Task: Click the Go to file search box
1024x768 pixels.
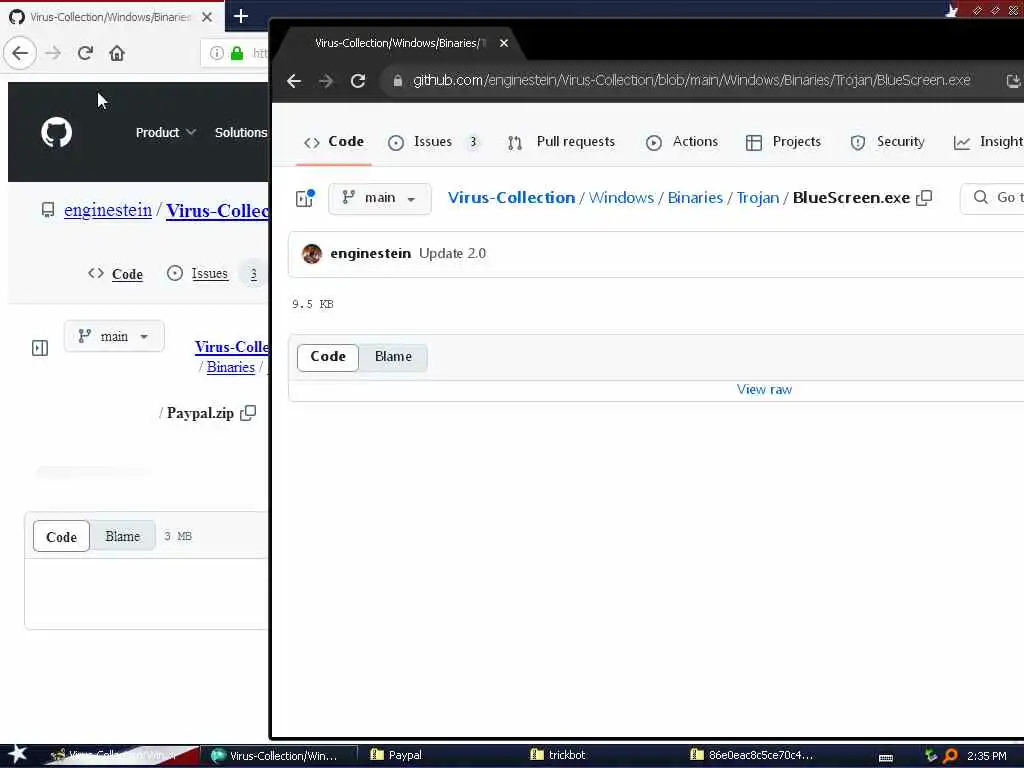Action: coord(993,198)
